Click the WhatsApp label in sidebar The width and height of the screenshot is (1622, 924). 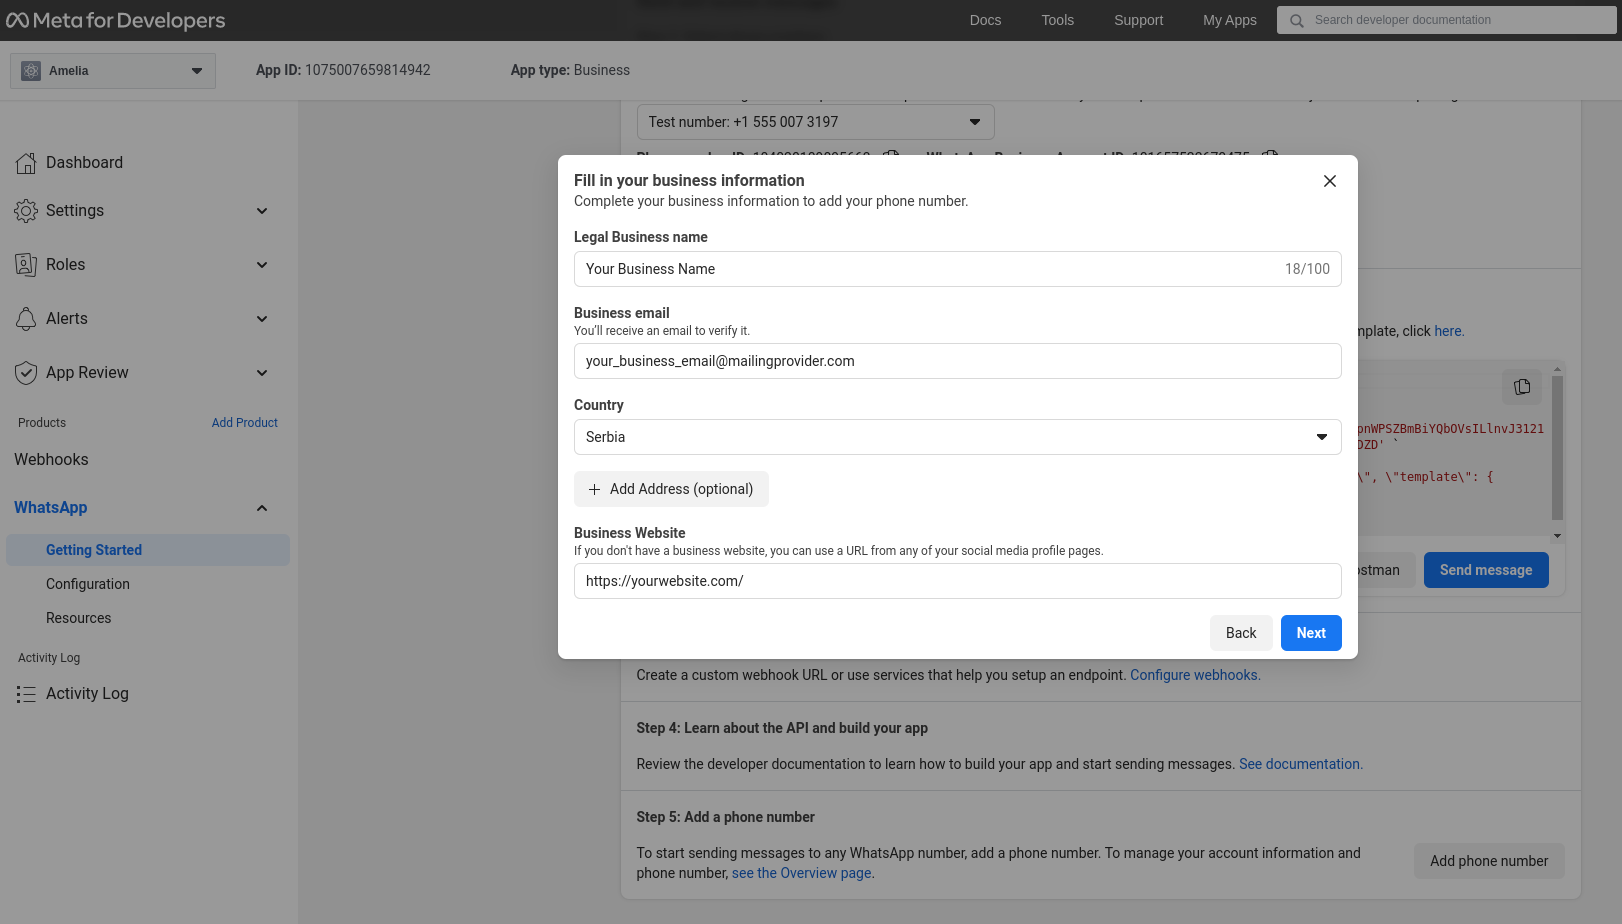click(x=51, y=508)
